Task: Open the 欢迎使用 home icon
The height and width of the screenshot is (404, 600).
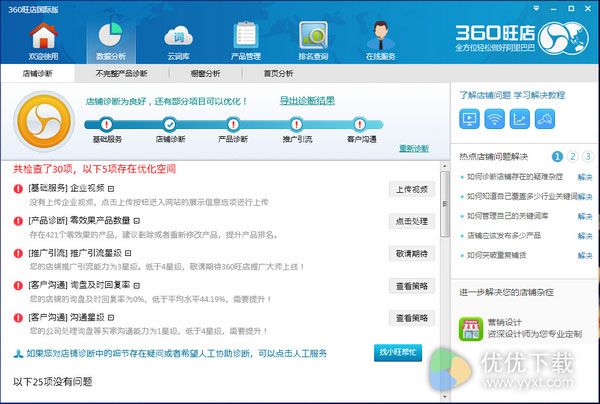Action: tap(44, 36)
